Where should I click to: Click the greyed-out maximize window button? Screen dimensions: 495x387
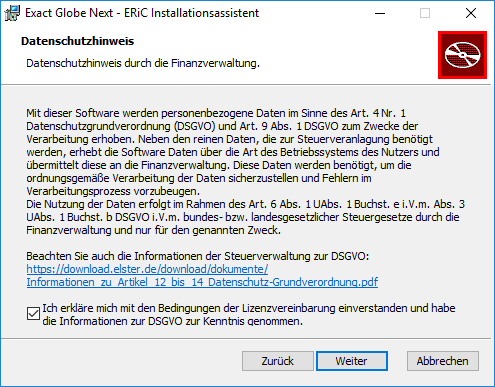[425, 13]
